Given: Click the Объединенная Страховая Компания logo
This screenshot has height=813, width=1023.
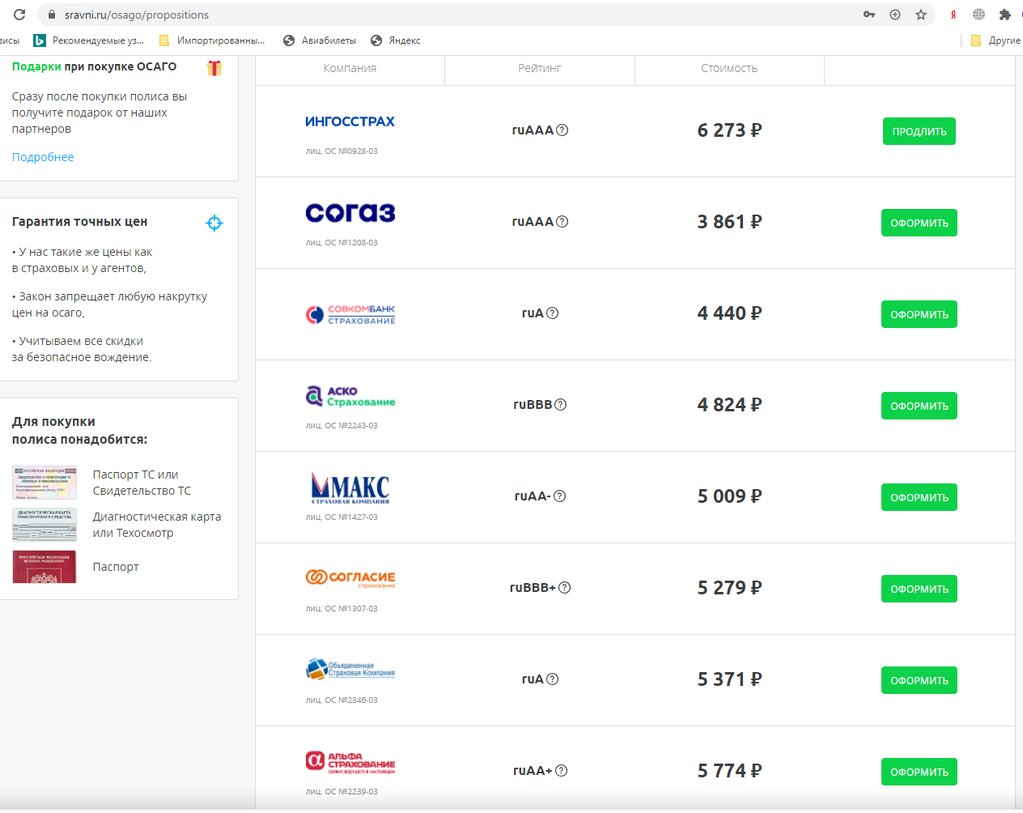Looking at the screenshot, I should [x=350, y=669].
